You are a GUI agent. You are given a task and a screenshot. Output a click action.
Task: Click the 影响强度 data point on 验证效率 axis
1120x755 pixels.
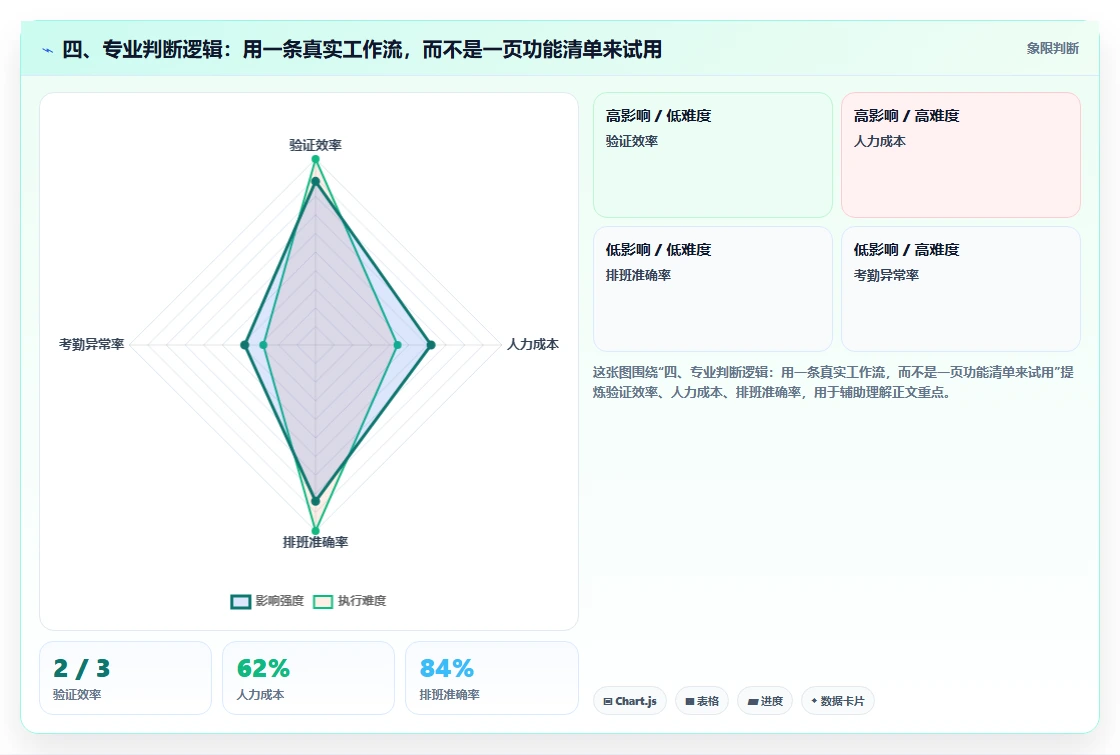pyautogui.click(x=315, y=181)
